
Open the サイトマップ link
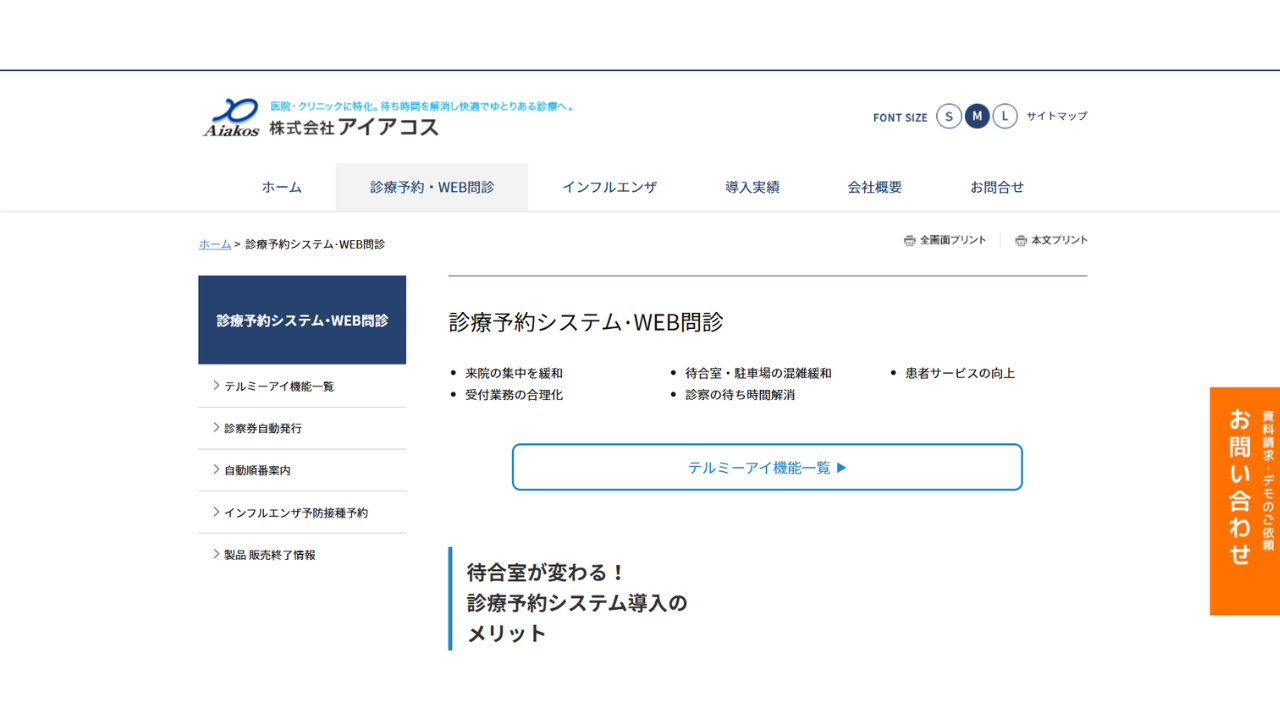click(1056, 116)
